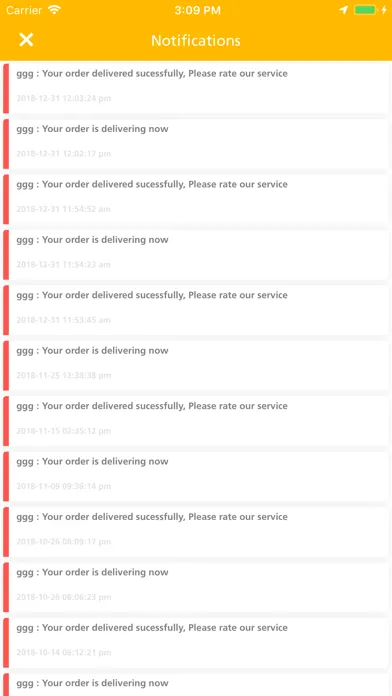Open delivering notification dated 2018-11-25

tap(196, 366)
